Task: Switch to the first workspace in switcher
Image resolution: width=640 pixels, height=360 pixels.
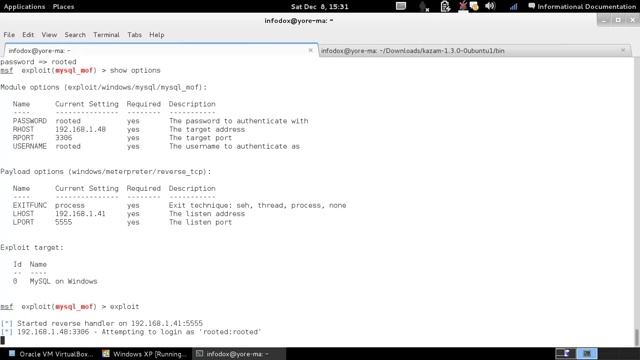Action: 566,353
